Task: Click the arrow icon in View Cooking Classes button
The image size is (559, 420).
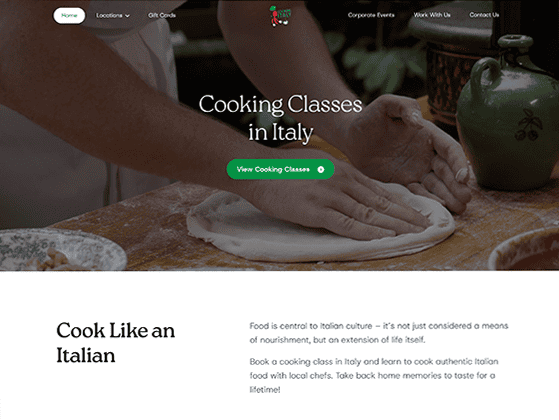Action: tap(321, 169)
